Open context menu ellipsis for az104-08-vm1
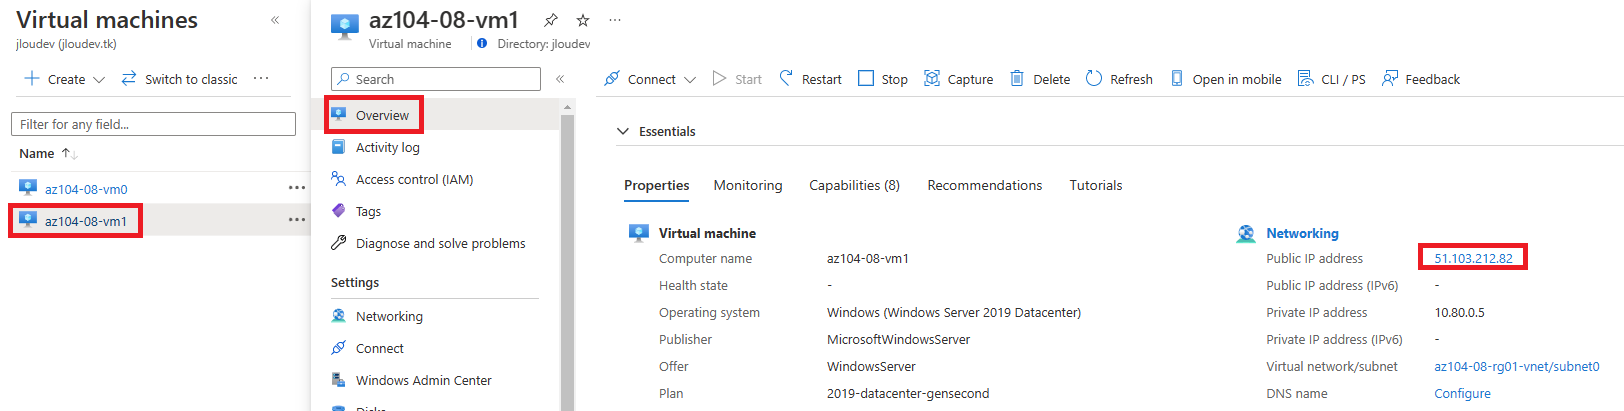The height and width of the screenshot is (411, 1624). click(x=297, y=220)
